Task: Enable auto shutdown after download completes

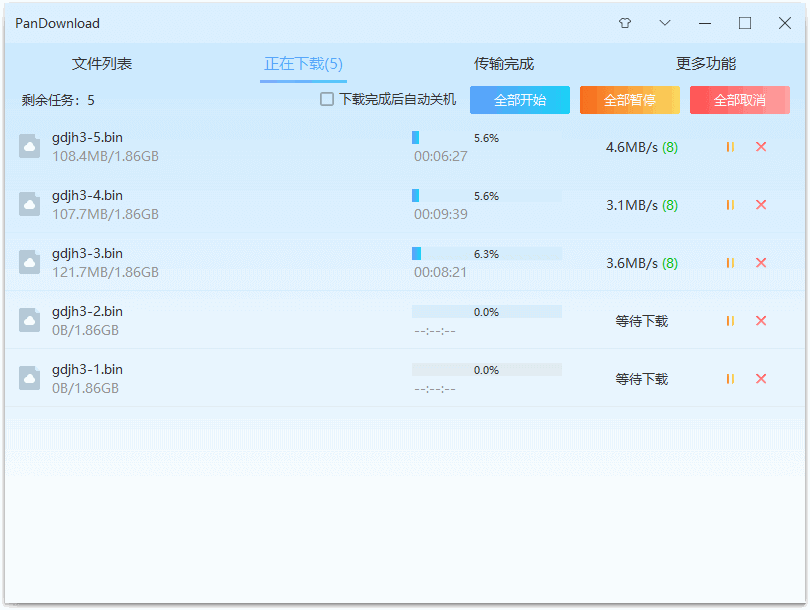Action: [327, 100]
